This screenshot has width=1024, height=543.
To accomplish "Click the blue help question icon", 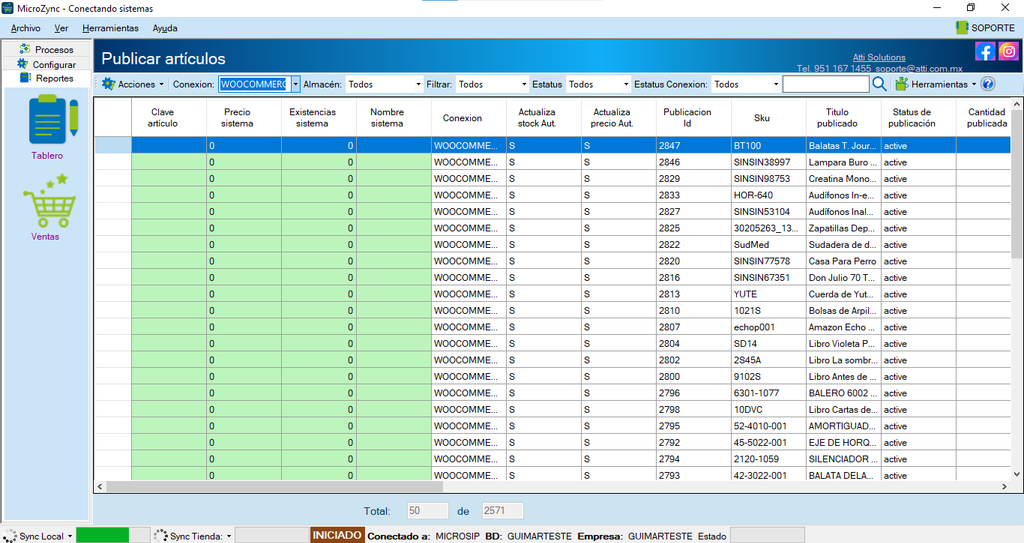I will click(x=988, y=84).
